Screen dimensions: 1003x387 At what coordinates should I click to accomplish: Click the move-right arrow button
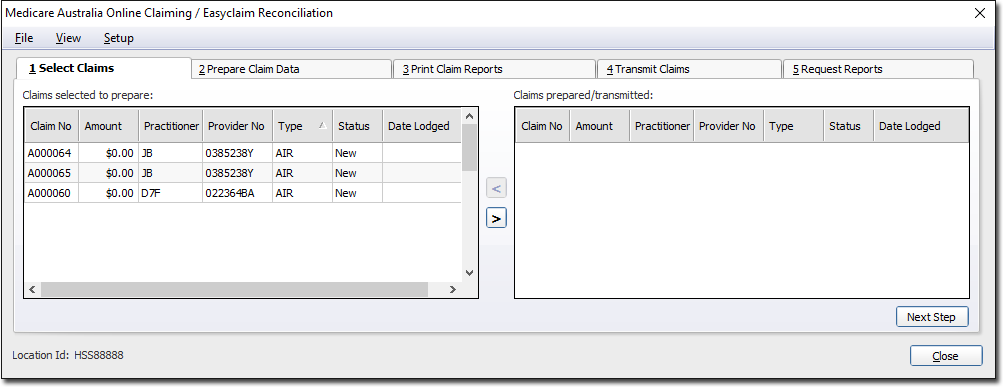tap(496, 218)
